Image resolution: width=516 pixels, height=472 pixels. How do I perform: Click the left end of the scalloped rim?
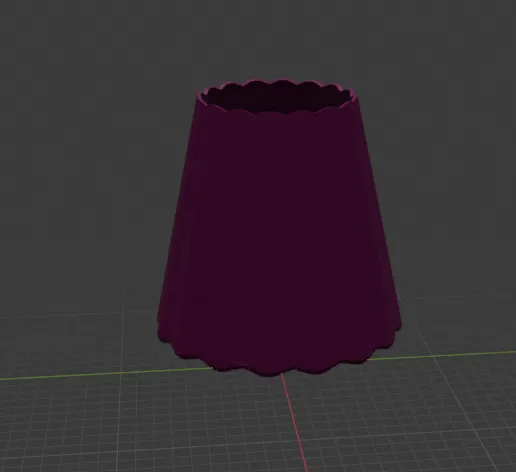(x=202, y=97)
